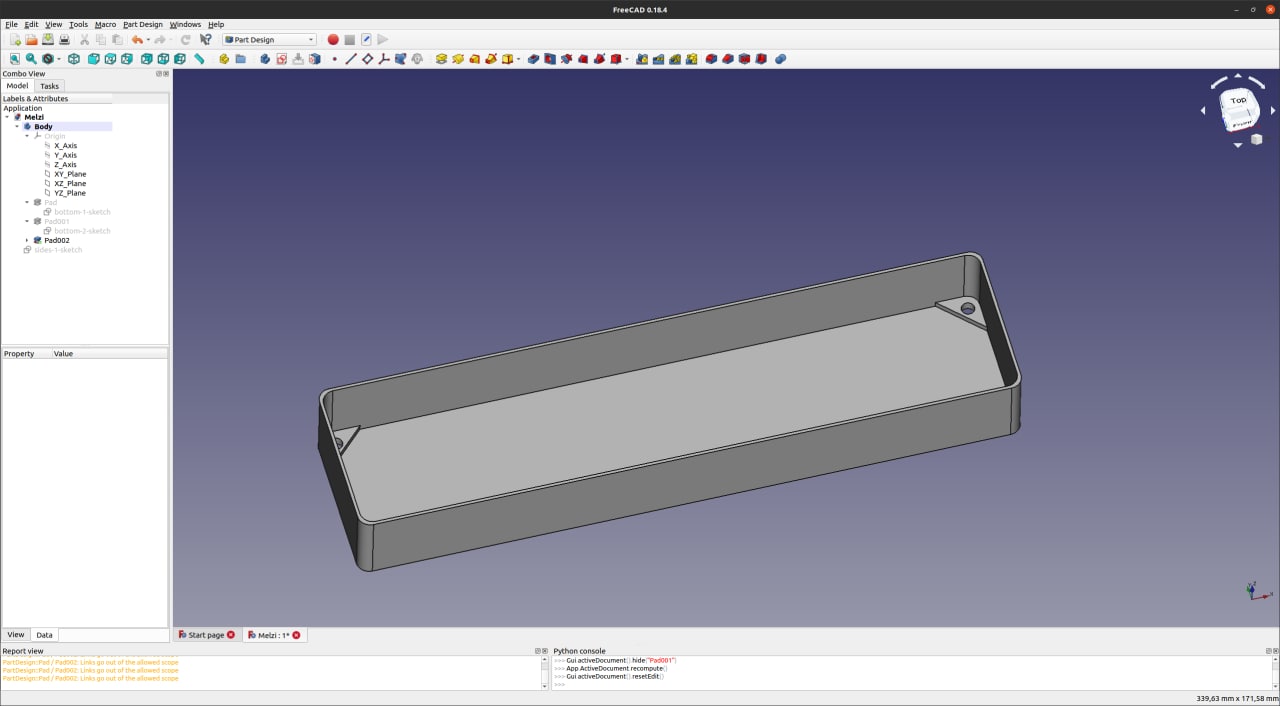The image size is (1280, 706).
Task: Collapse the Origin tree node
Action: (x=27, y=136)
